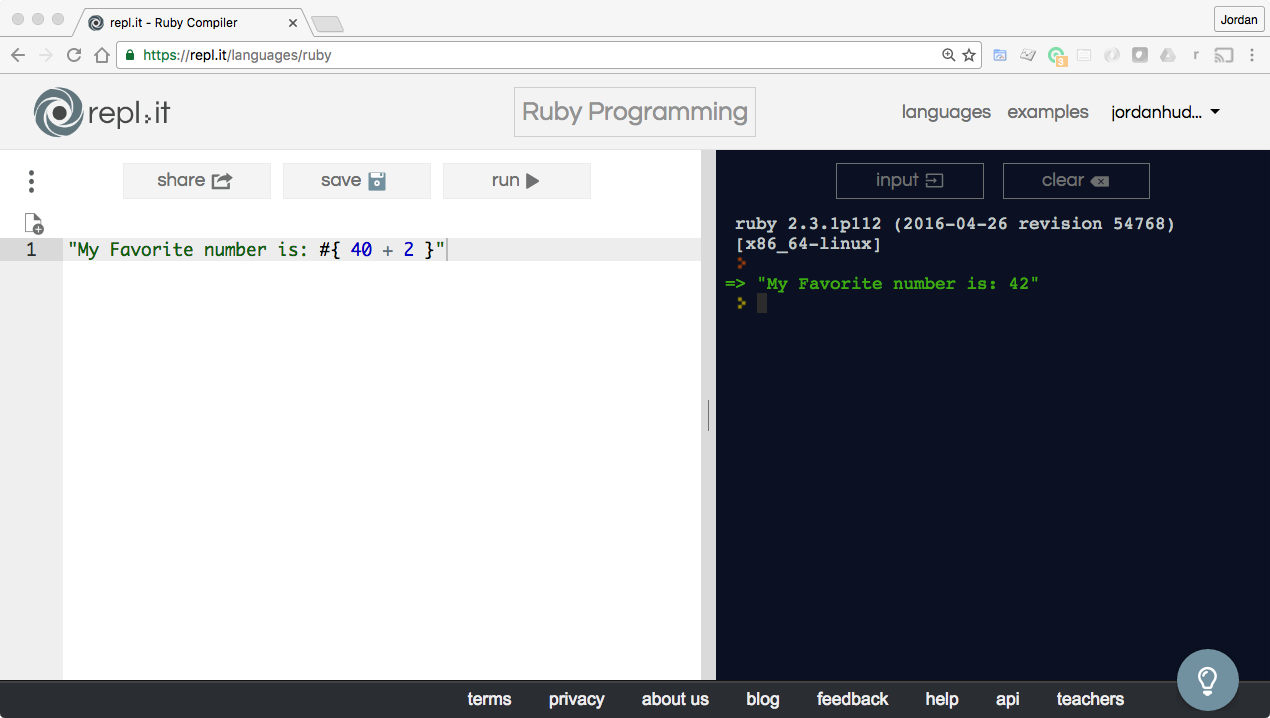1270x718 pixels.
Task: Click the lightbulb help icon
Action: pos(1207,680)
